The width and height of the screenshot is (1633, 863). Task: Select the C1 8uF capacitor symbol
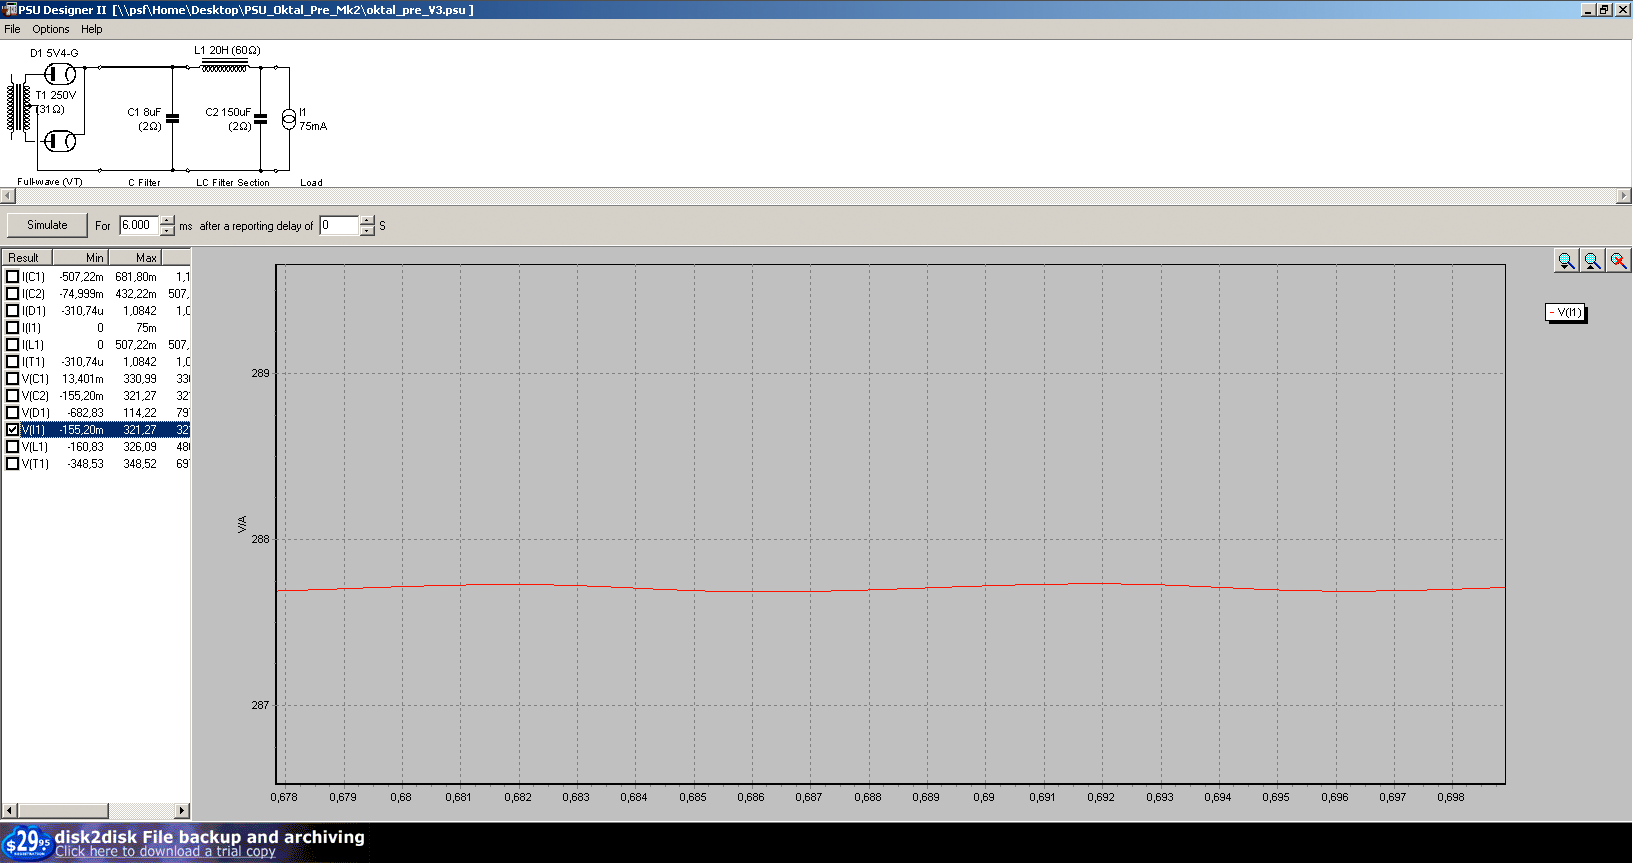[x=172, y=118]
